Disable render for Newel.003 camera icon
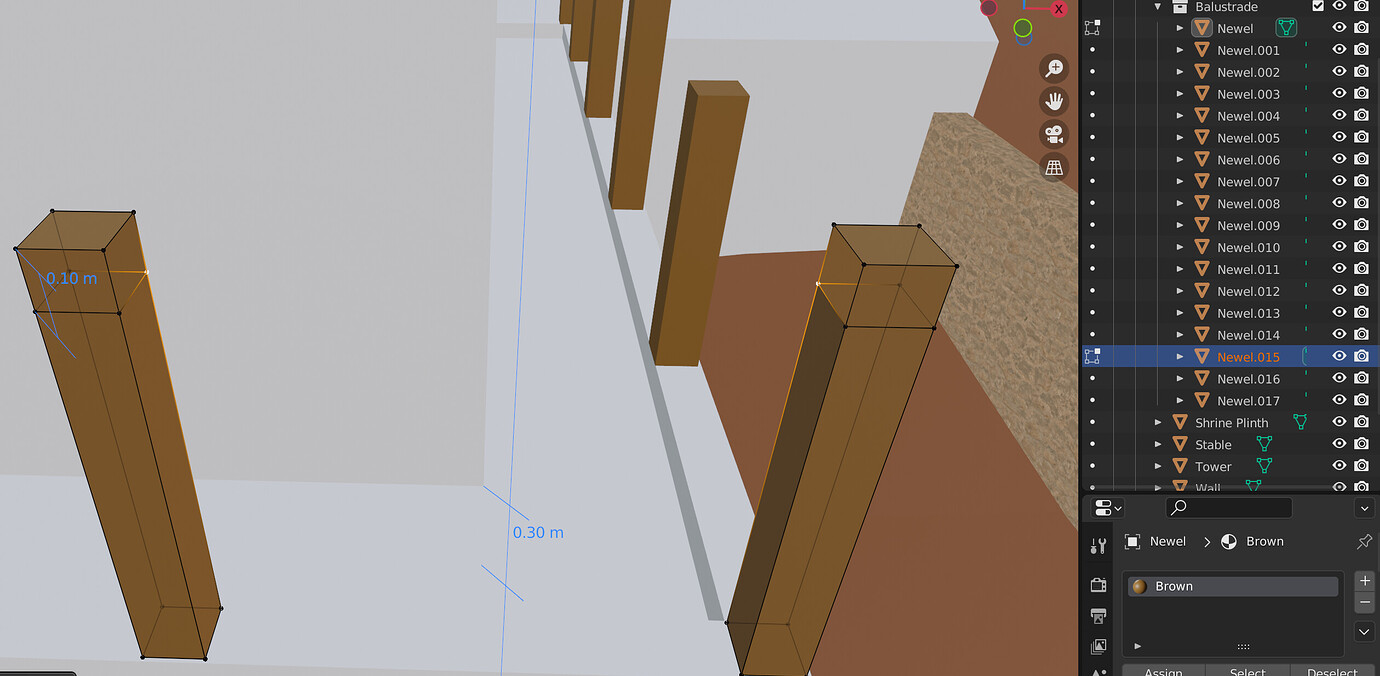1380x676 pixels. tap(1361, 94)
